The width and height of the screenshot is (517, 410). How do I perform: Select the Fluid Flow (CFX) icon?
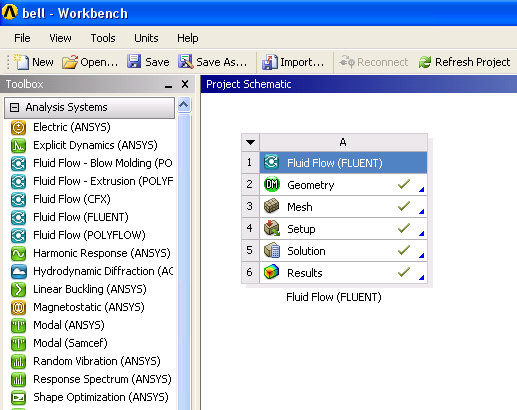pyautogui.click(x=18, y=199)
